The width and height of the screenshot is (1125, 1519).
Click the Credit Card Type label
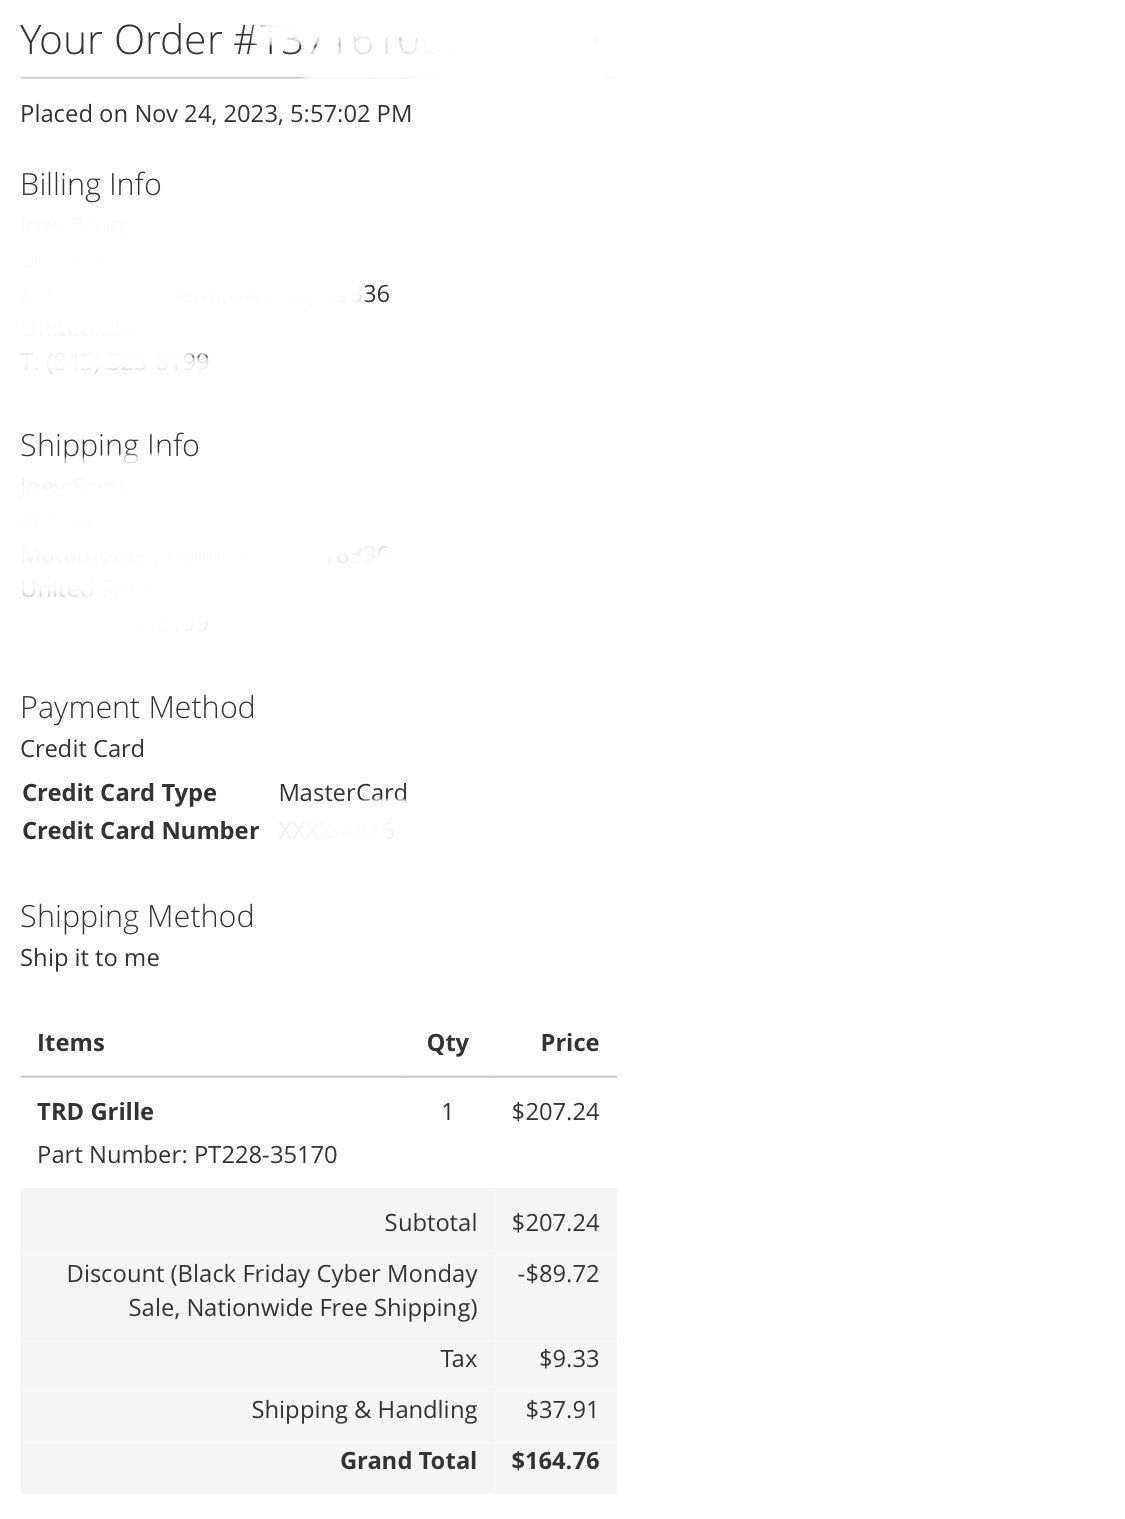click(x=120, y=793)
